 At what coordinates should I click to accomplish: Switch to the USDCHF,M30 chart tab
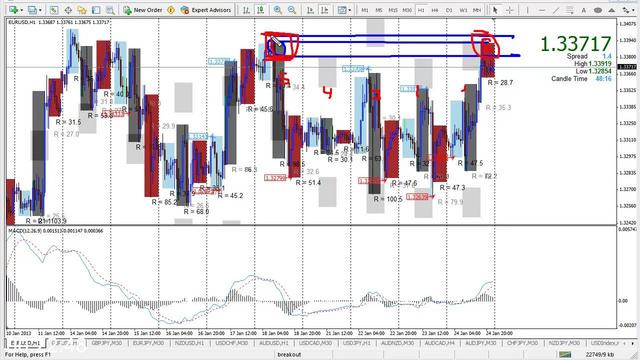click(x=231, y=343)
